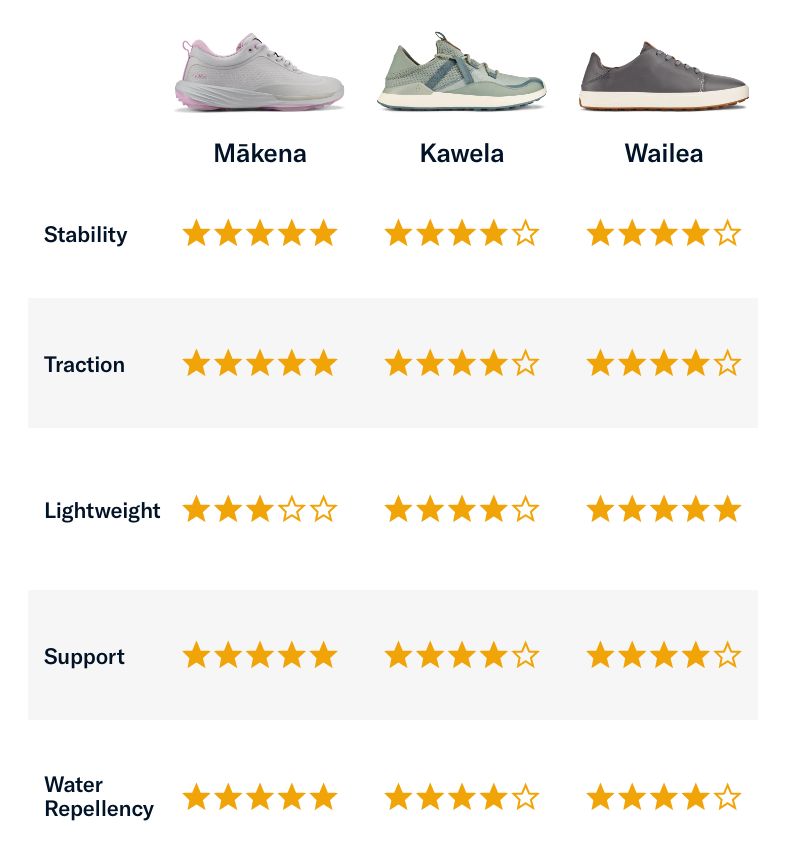The height and width of the screenshot is (862, 786).
Task: Click the Stability row label
Action: tap(86, 235)
